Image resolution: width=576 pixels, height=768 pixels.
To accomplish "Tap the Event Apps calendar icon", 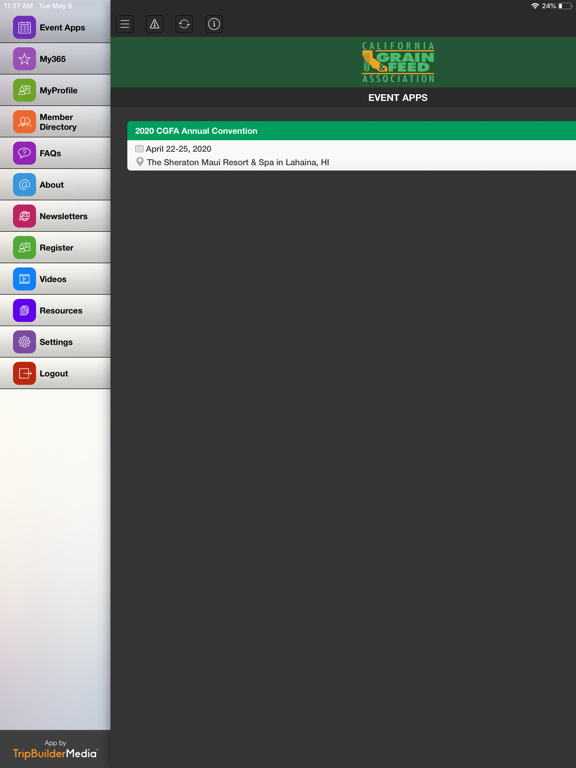I will [x=24, y=27].
